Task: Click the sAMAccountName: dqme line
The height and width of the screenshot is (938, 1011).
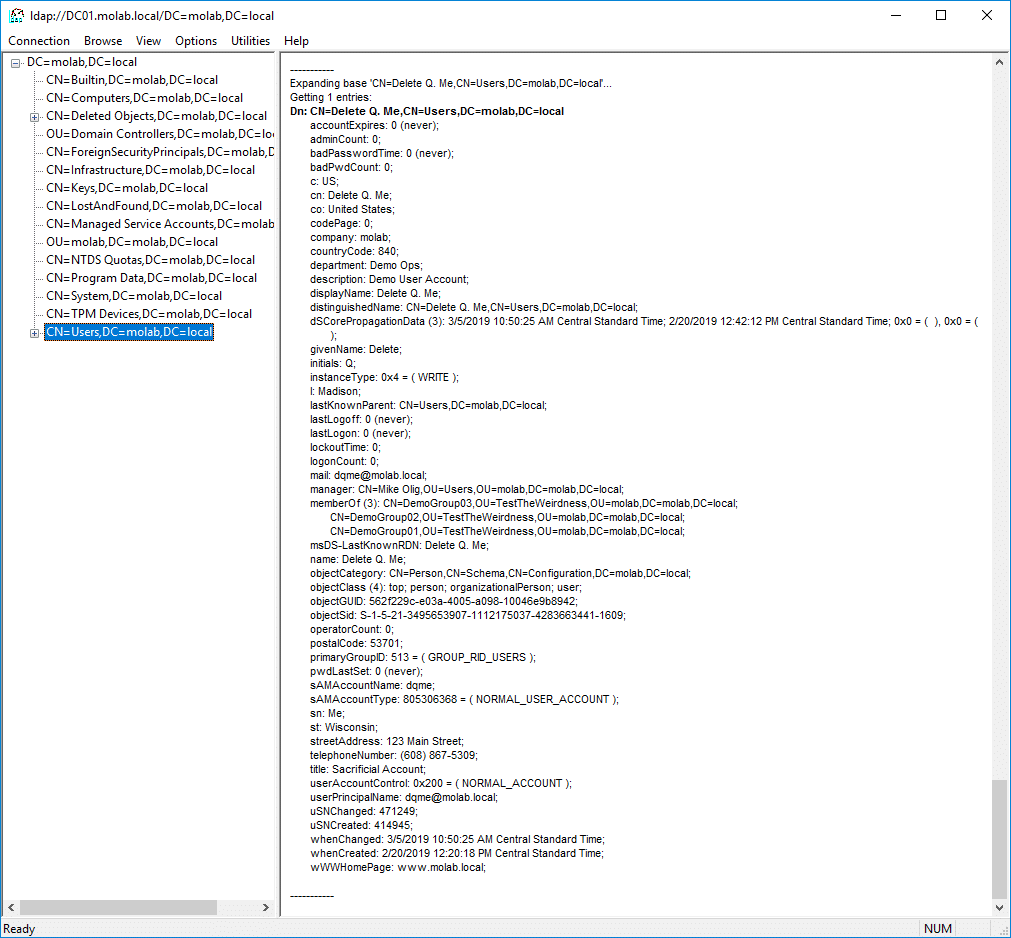Action: click(x=372, y=685)
